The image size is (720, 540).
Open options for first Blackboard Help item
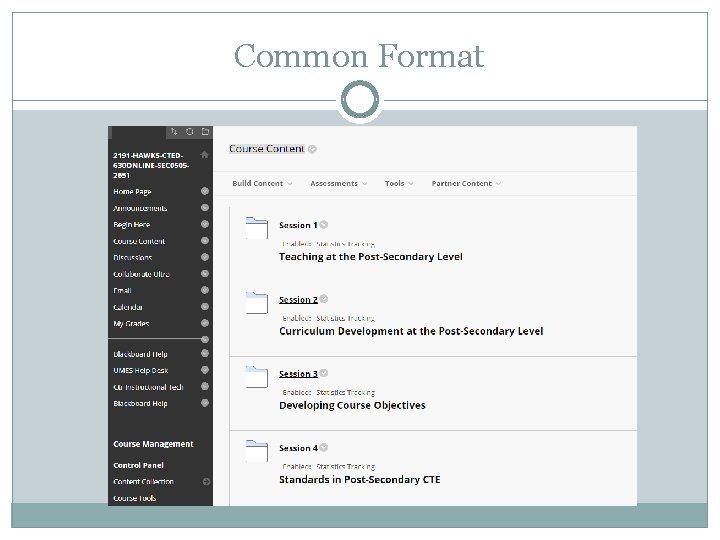[205, 354]
